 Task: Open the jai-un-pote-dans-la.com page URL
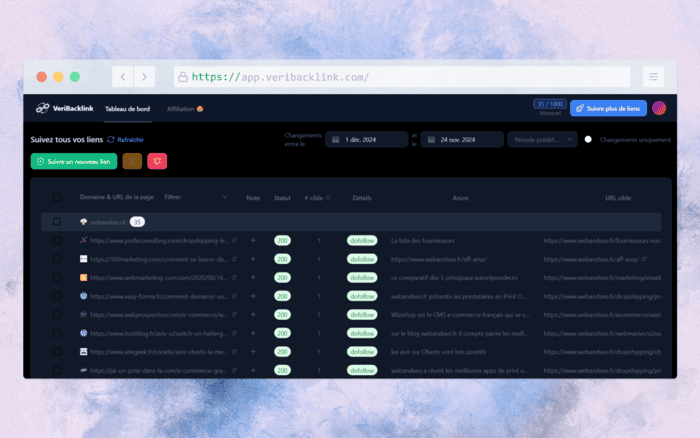pyautogui.click(x=158, y=371)
